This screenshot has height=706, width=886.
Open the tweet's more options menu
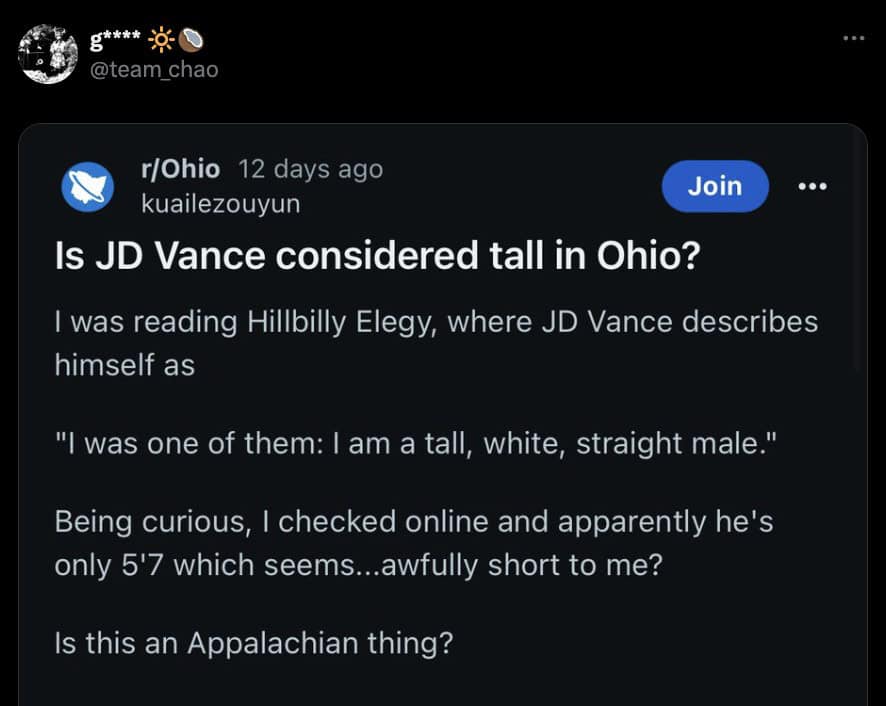coord(852,40)
